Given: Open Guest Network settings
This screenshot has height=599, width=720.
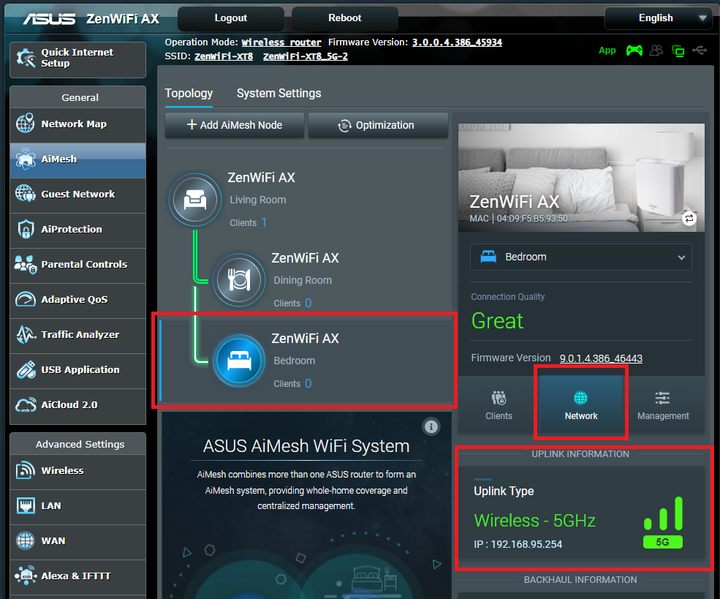Looking at the screenshot, I should (78, 194).
